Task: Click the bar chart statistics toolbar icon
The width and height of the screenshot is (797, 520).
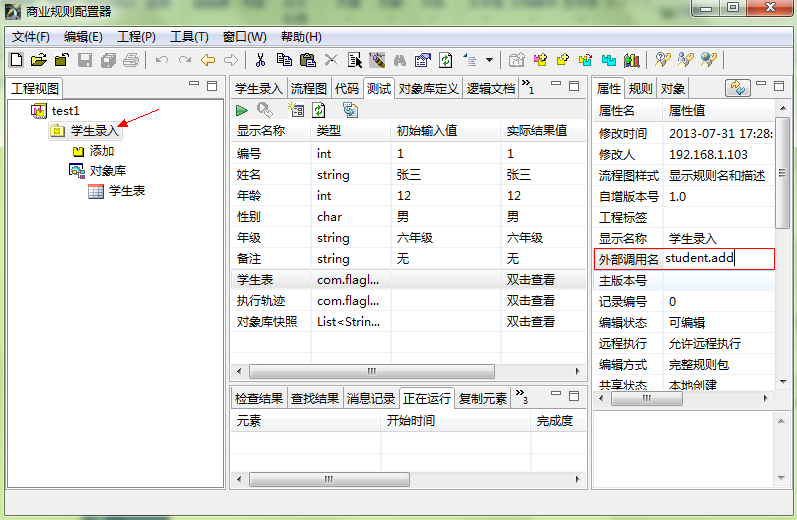Action: click(631, 60)
